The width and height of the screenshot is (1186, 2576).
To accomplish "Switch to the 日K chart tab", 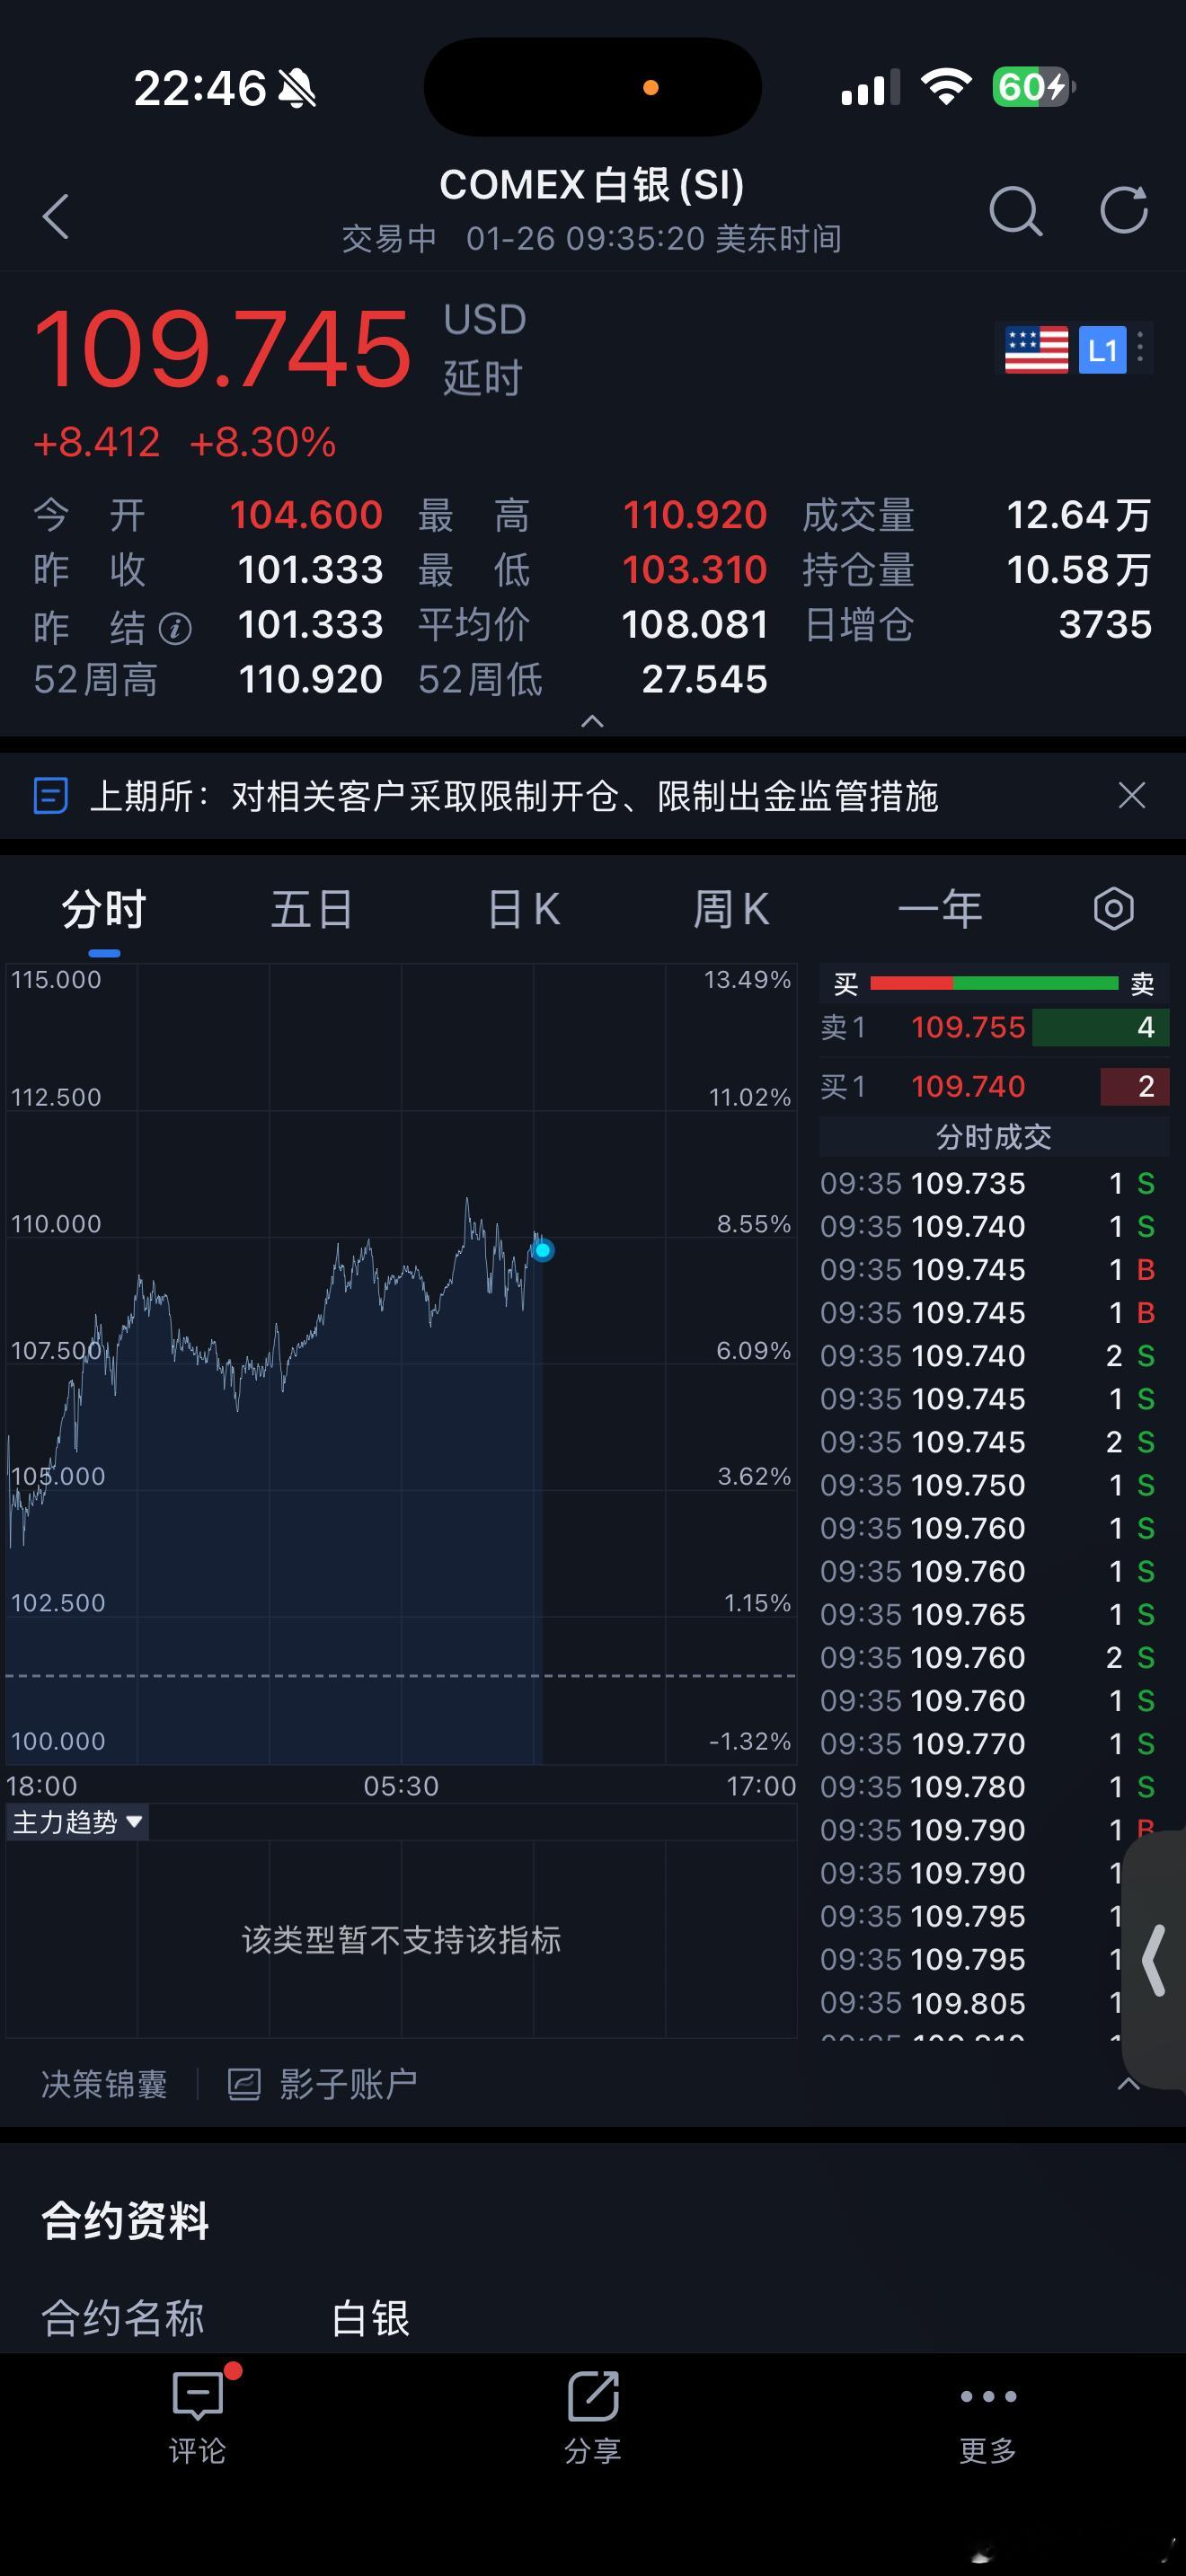I will click(x=523, y=910).
